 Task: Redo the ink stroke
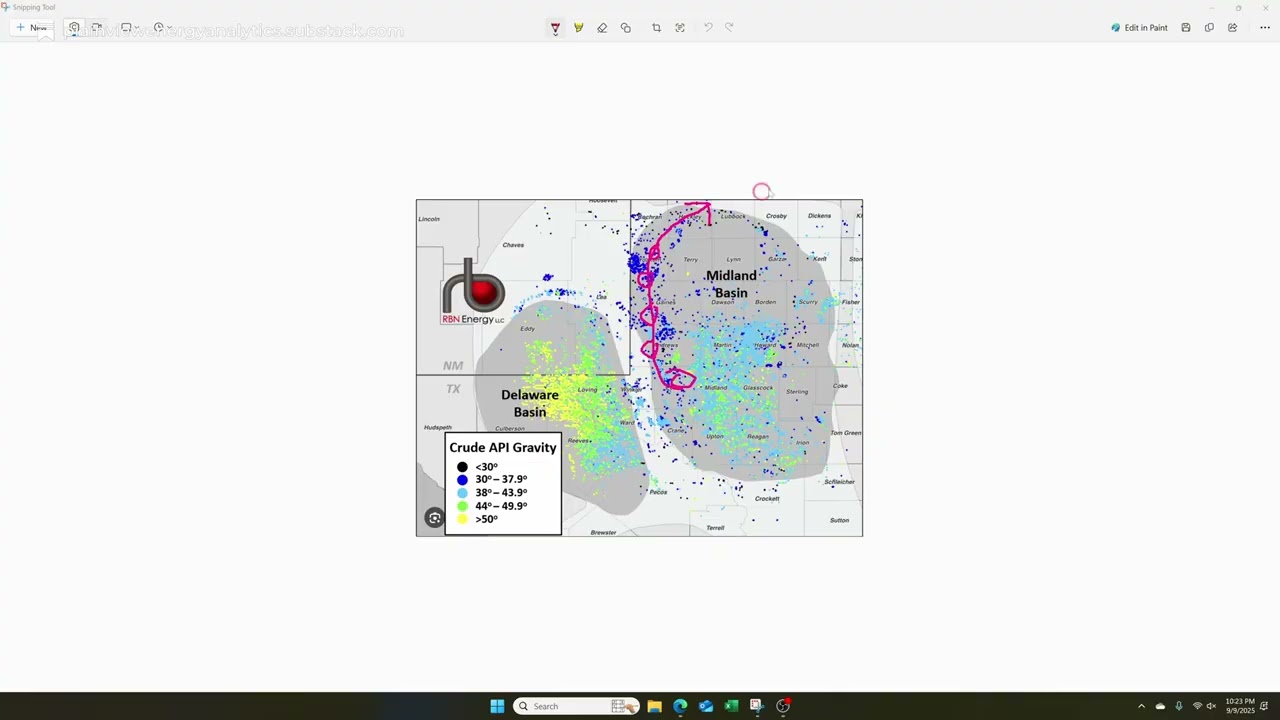[729, 28]
